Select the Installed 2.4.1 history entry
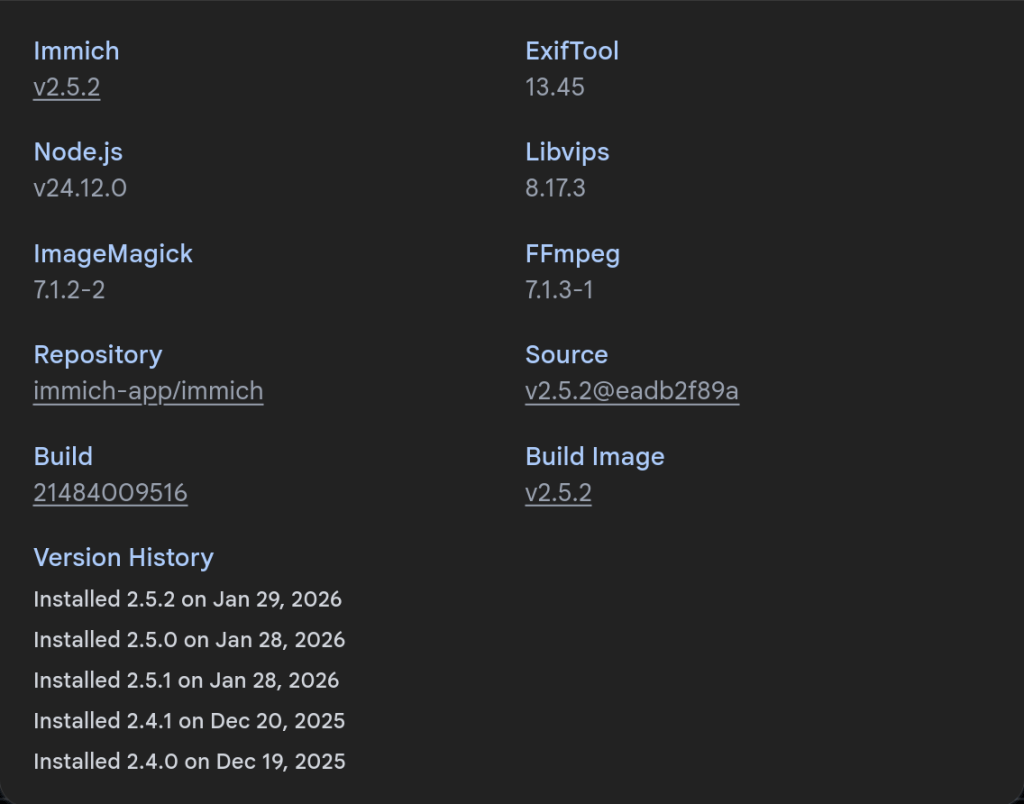 tap(189, 721)
